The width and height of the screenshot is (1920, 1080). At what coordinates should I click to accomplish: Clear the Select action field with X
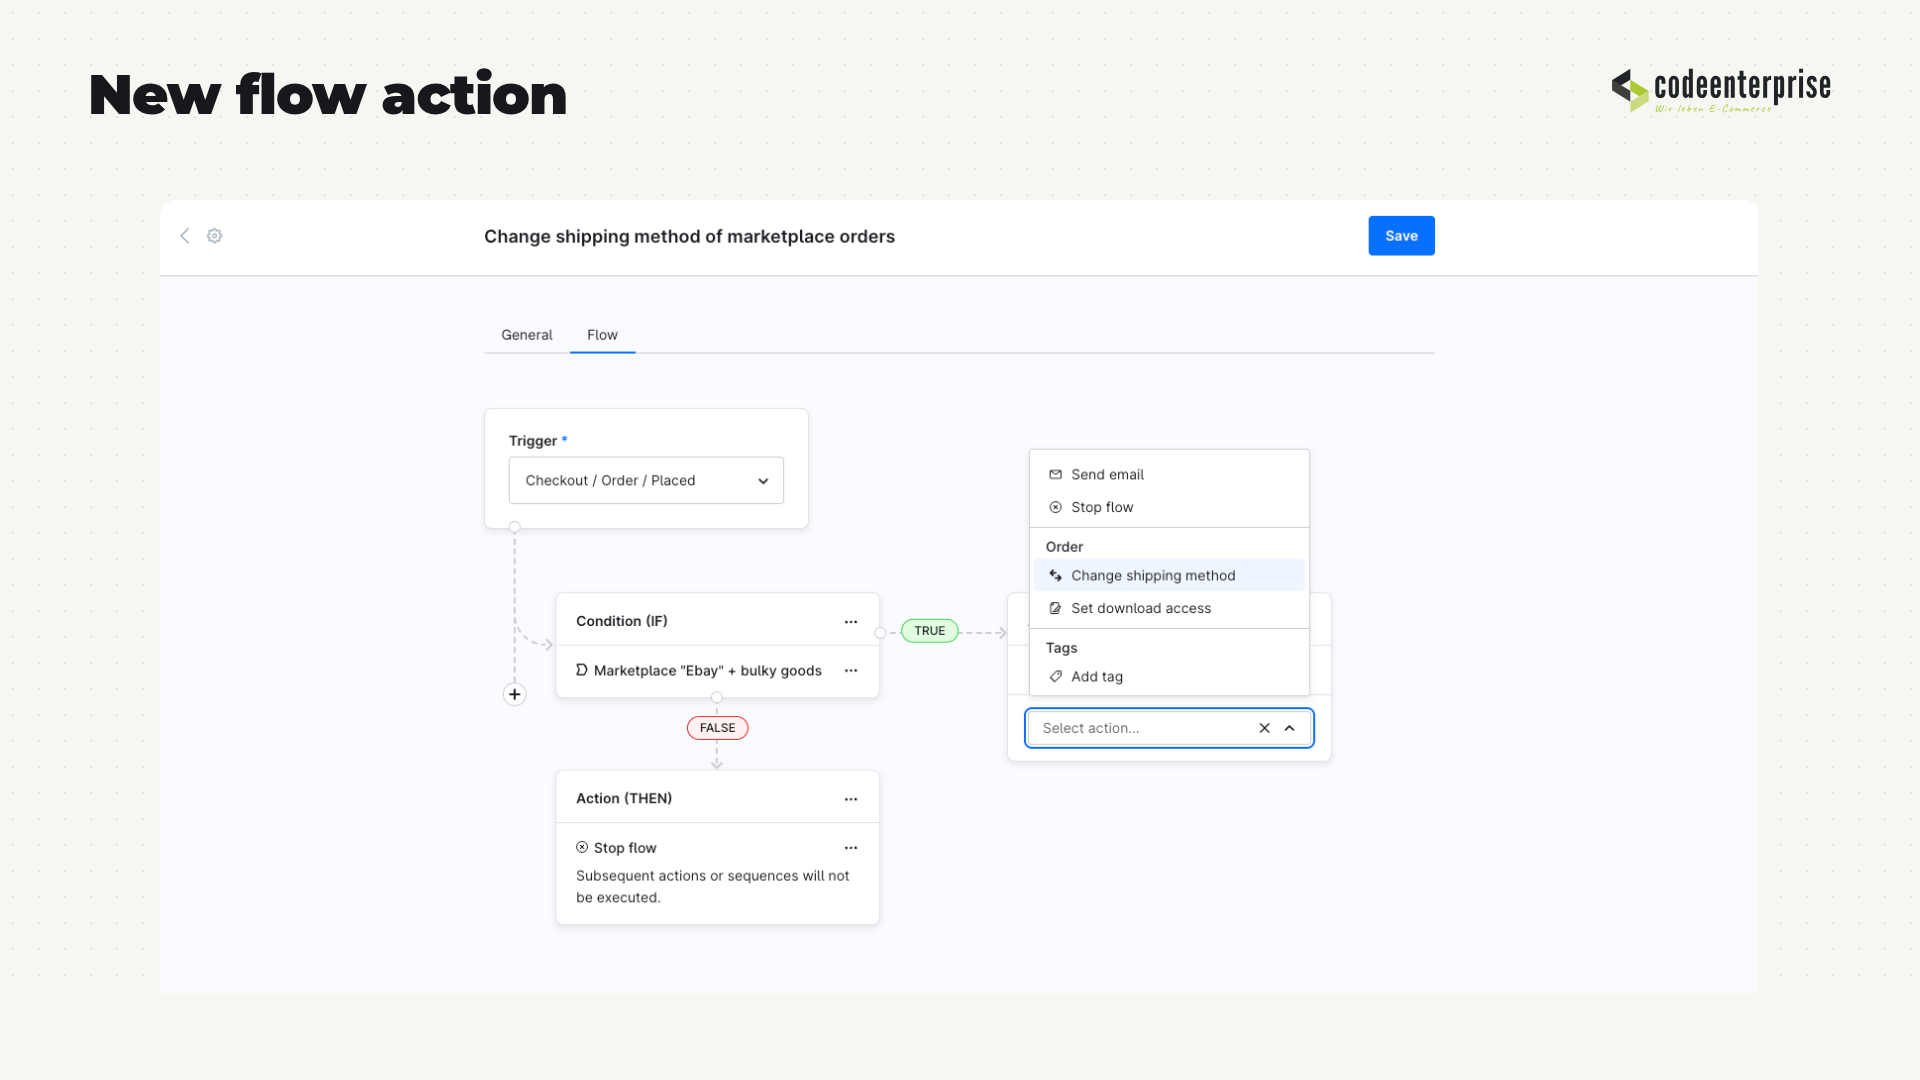coord(1264,728)
